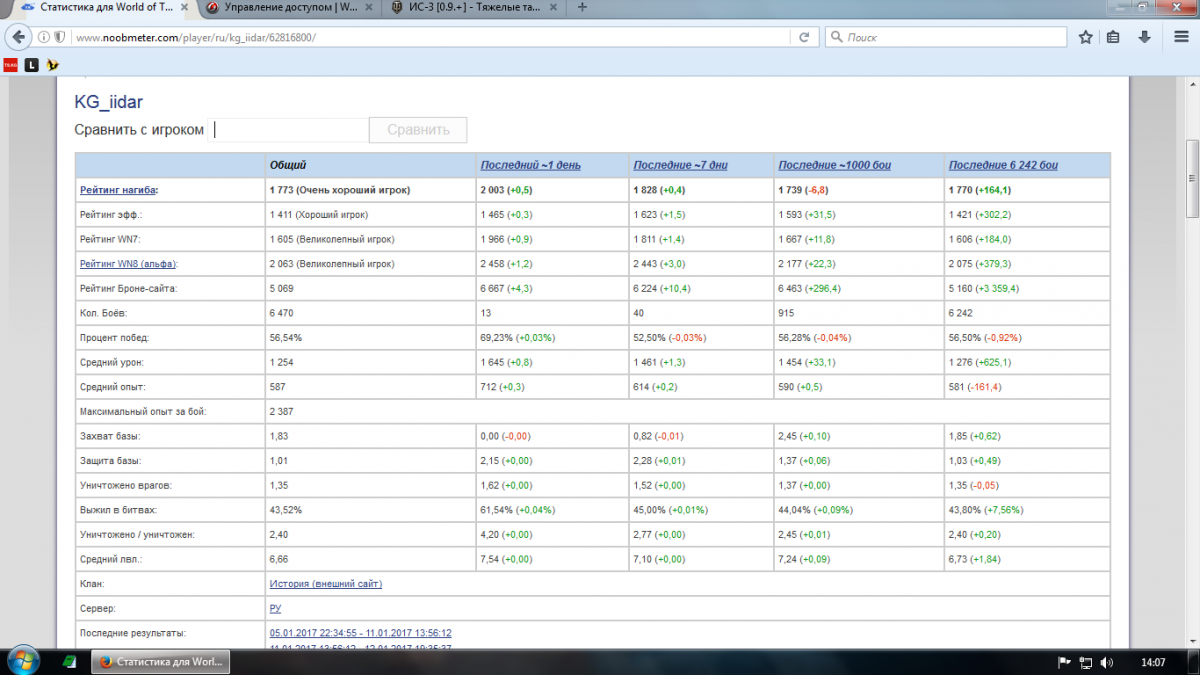The height and width of the screenshot is (675, 1200).
Task: Switch to the ИС-3 tab
Action: point(477,8)
